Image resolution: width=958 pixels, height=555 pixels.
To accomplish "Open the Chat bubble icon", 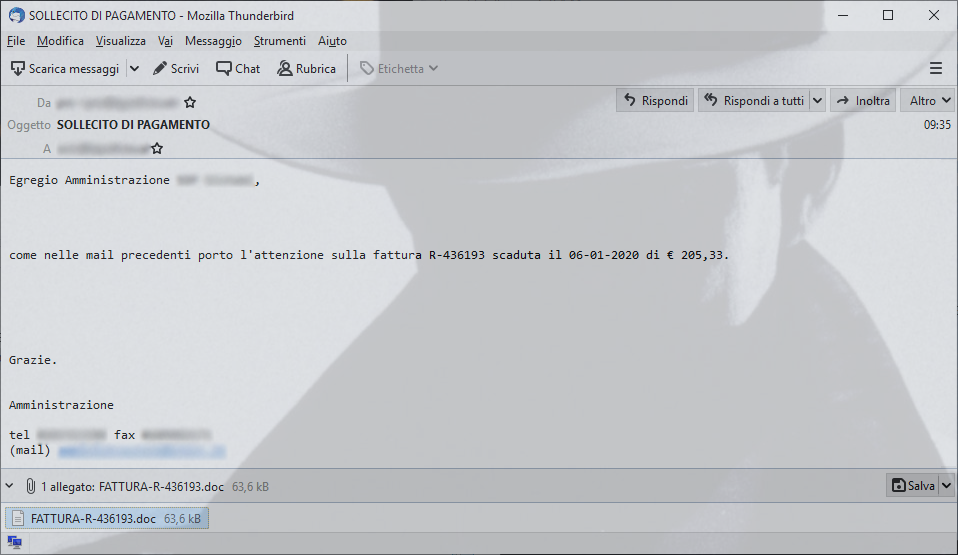I will tap(224, 68).
